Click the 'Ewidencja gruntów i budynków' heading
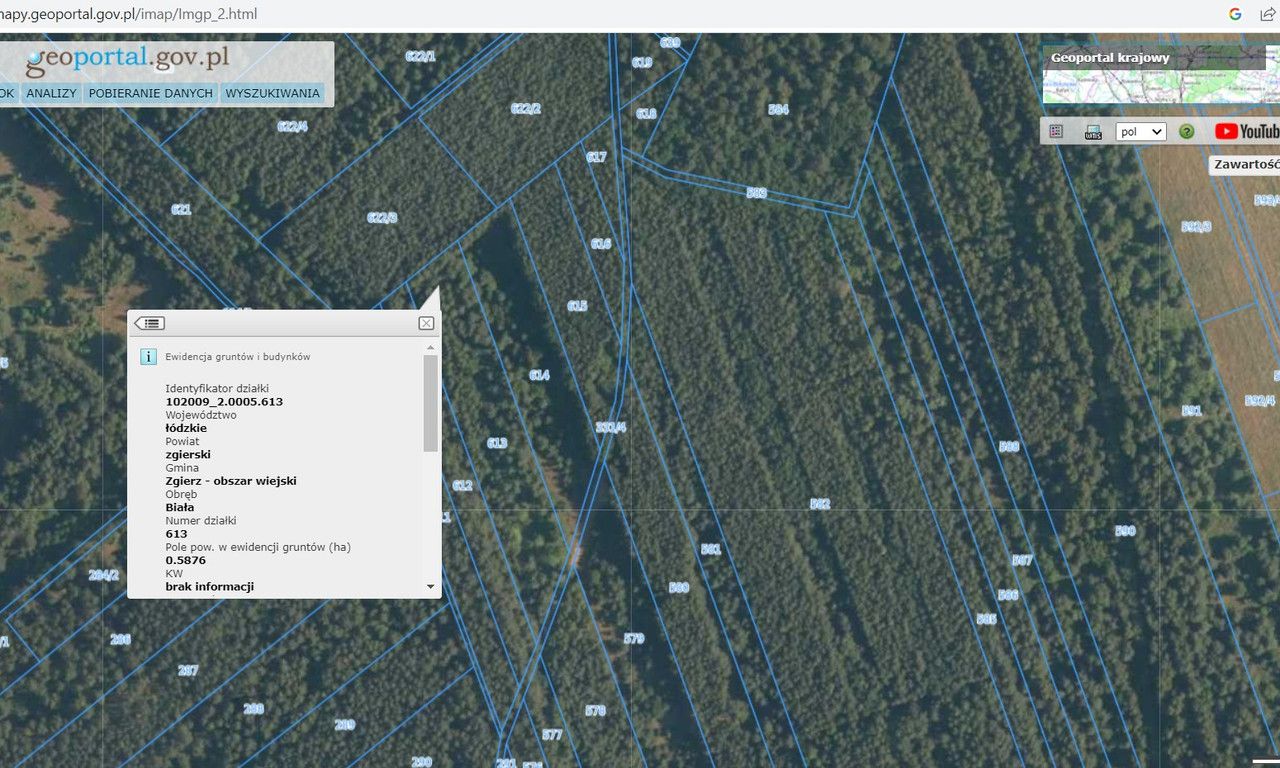The height and width of the screenshot is (768, 1280). [238, 357]
